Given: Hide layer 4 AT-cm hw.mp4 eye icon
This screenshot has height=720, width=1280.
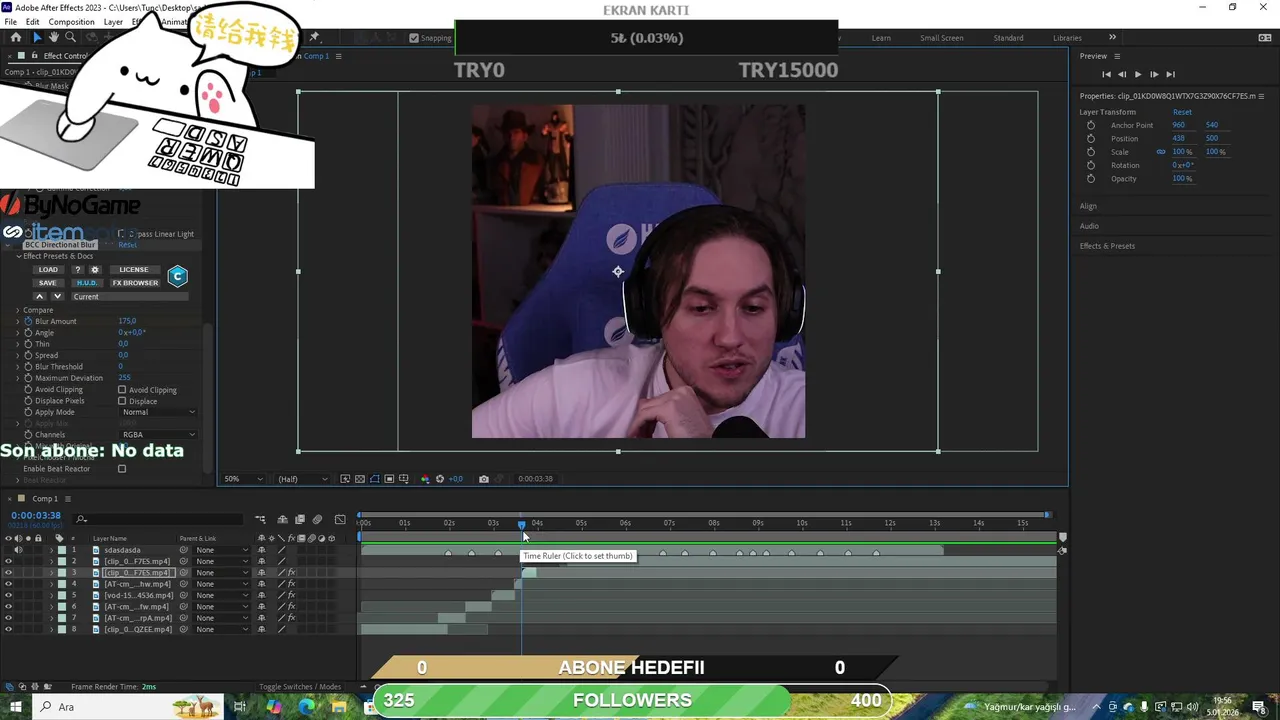Looking at the screenshot, I should pos(8,584).
